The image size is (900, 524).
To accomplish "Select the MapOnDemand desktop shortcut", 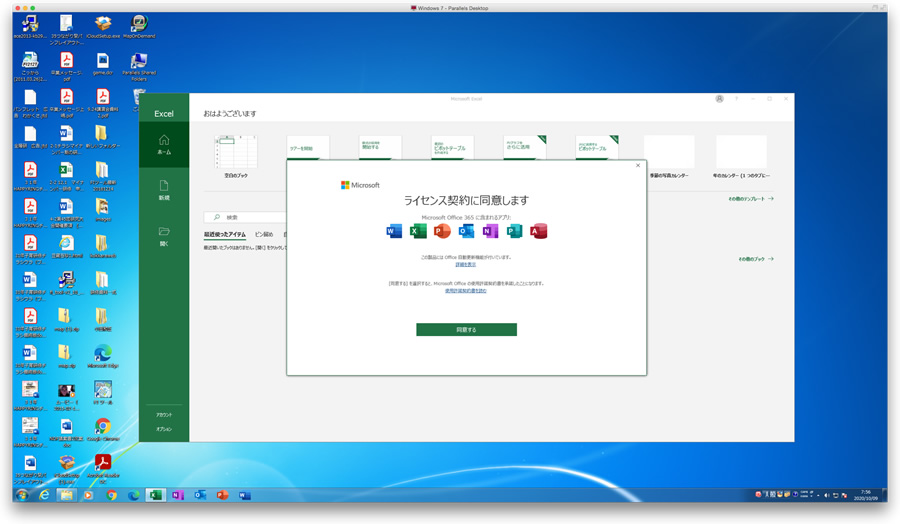I will point(139,26).
